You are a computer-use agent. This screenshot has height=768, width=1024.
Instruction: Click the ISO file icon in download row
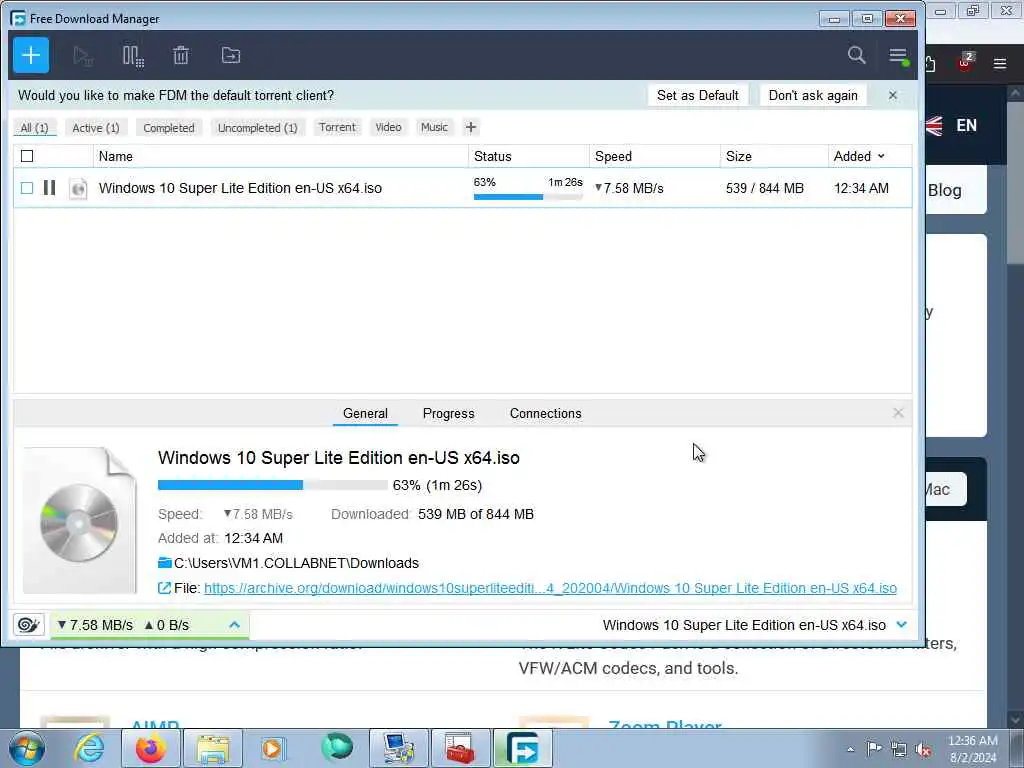78,189
